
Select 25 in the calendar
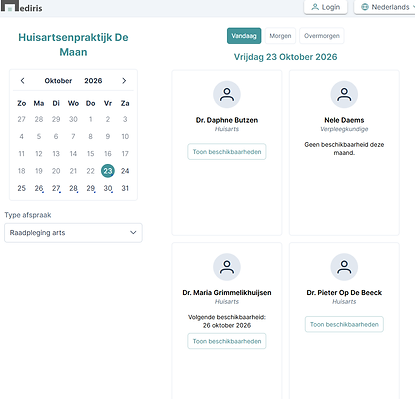point(22,188)
